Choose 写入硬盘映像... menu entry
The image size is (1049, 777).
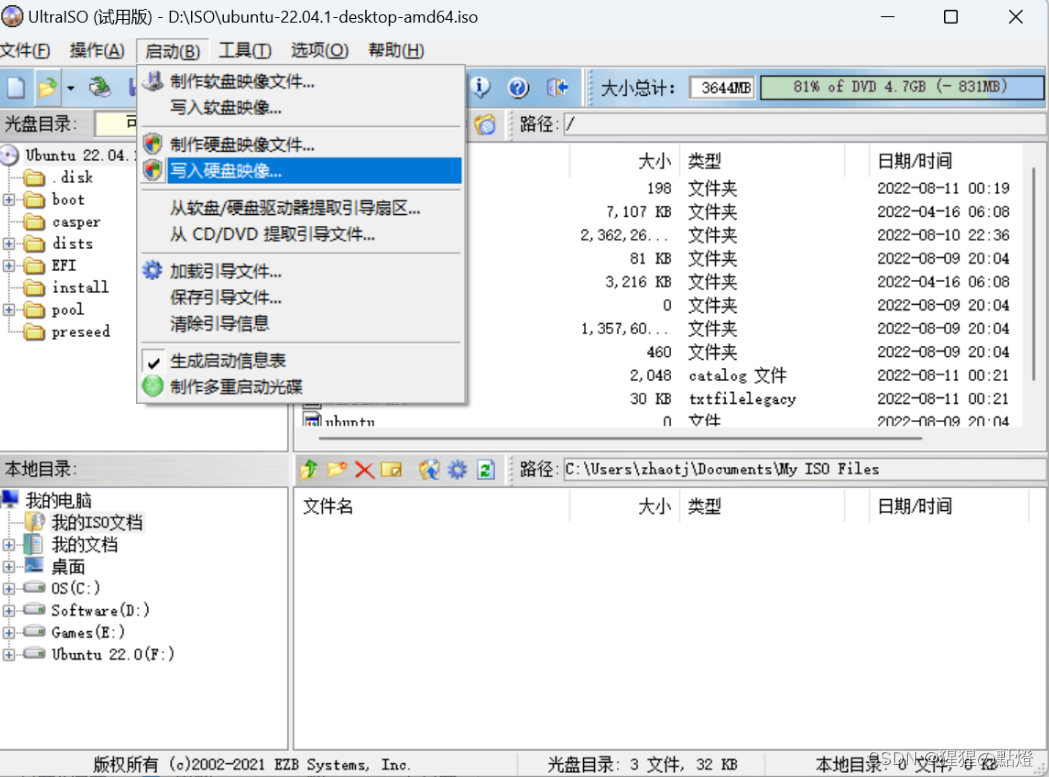coord(301,171)
